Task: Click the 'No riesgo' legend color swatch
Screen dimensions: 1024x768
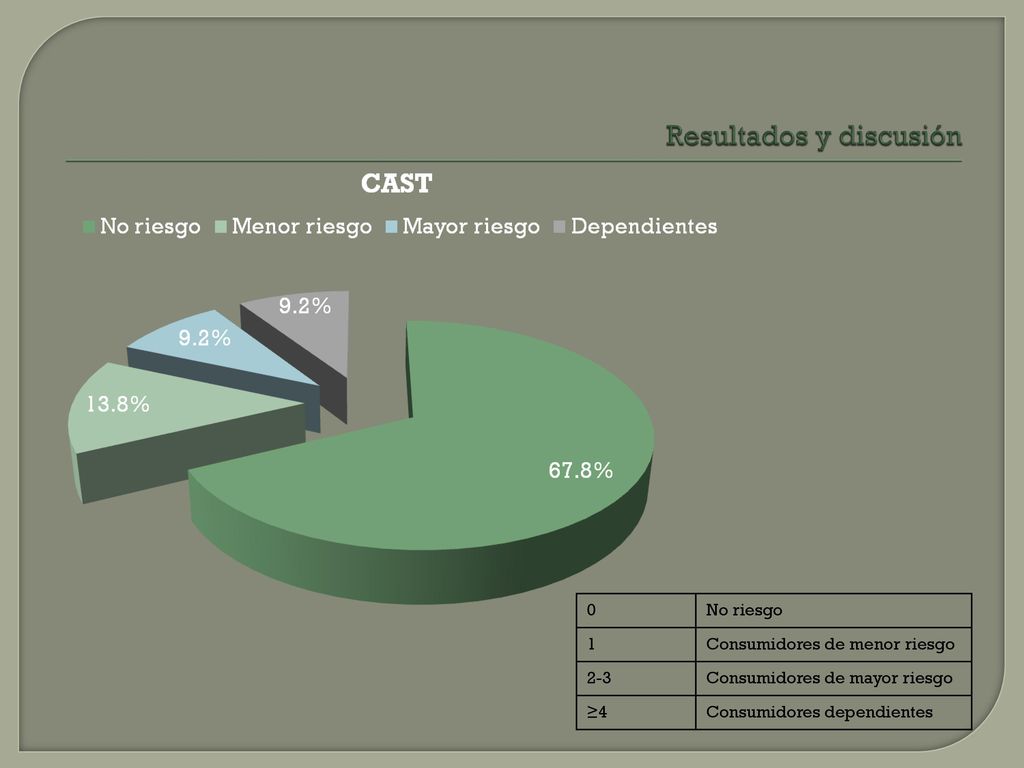Action: pyautogui.click(x=89, y=227)
